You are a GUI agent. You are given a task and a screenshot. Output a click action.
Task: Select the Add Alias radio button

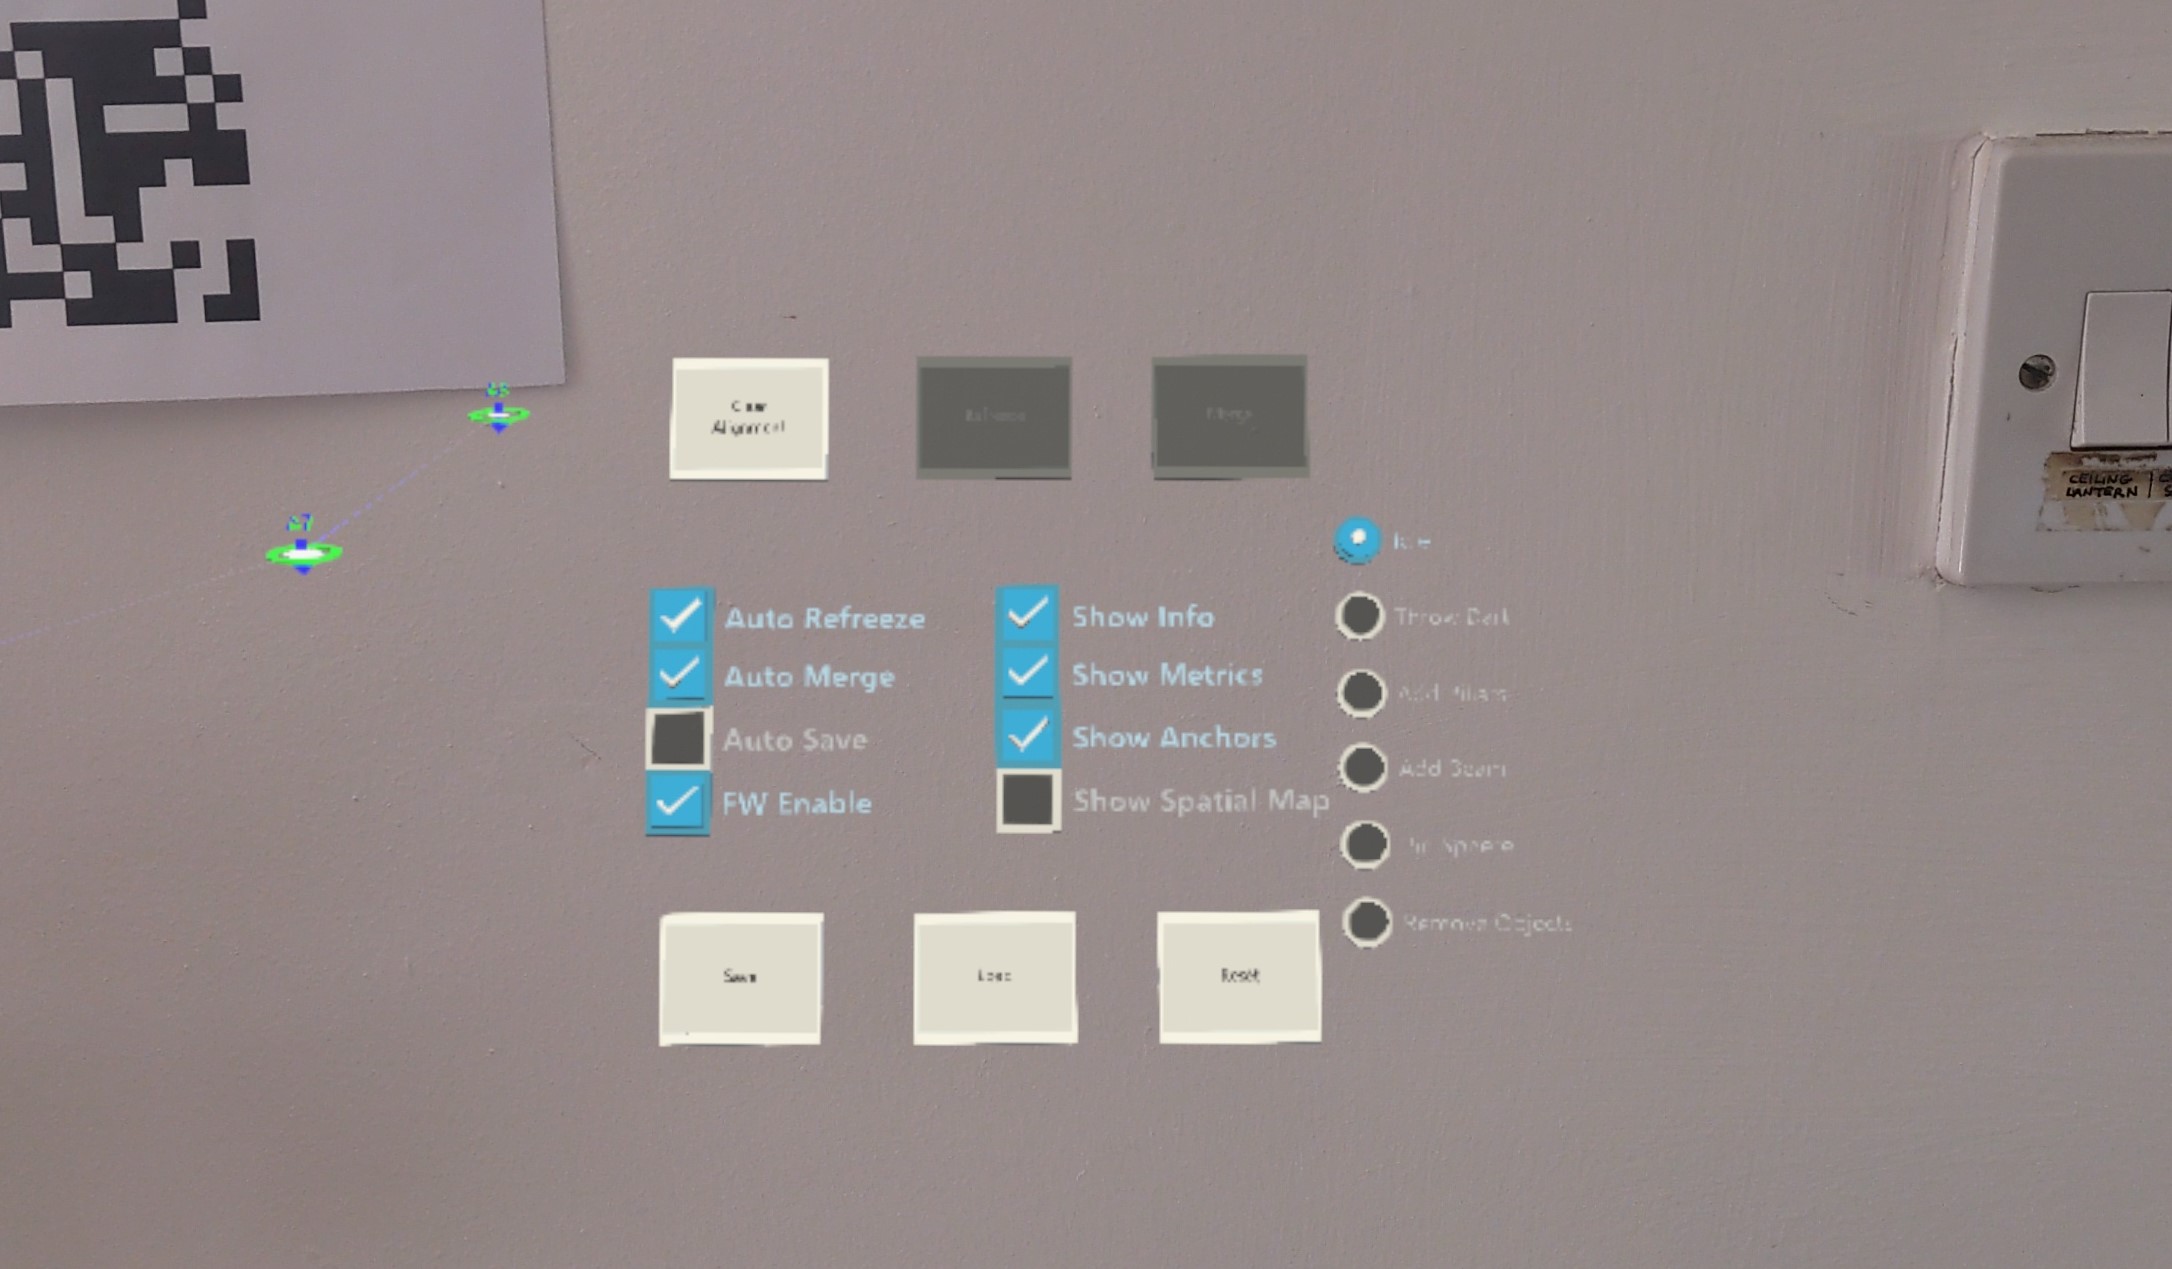tap(1361, 693)
